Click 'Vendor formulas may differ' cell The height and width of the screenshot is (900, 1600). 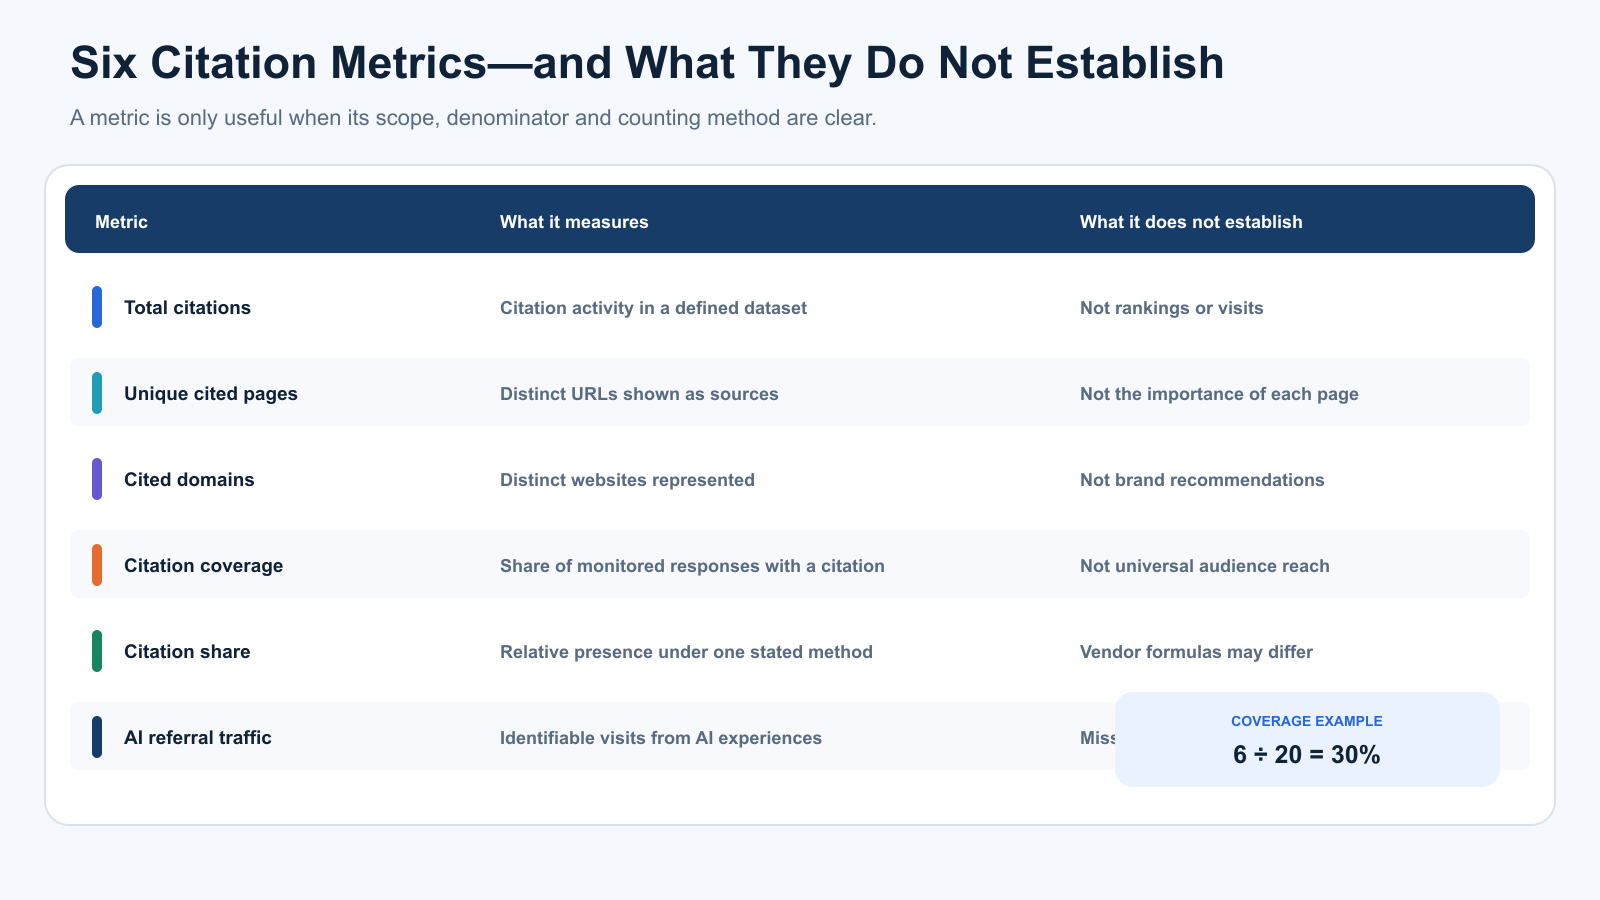click(x=1196, y=652)
